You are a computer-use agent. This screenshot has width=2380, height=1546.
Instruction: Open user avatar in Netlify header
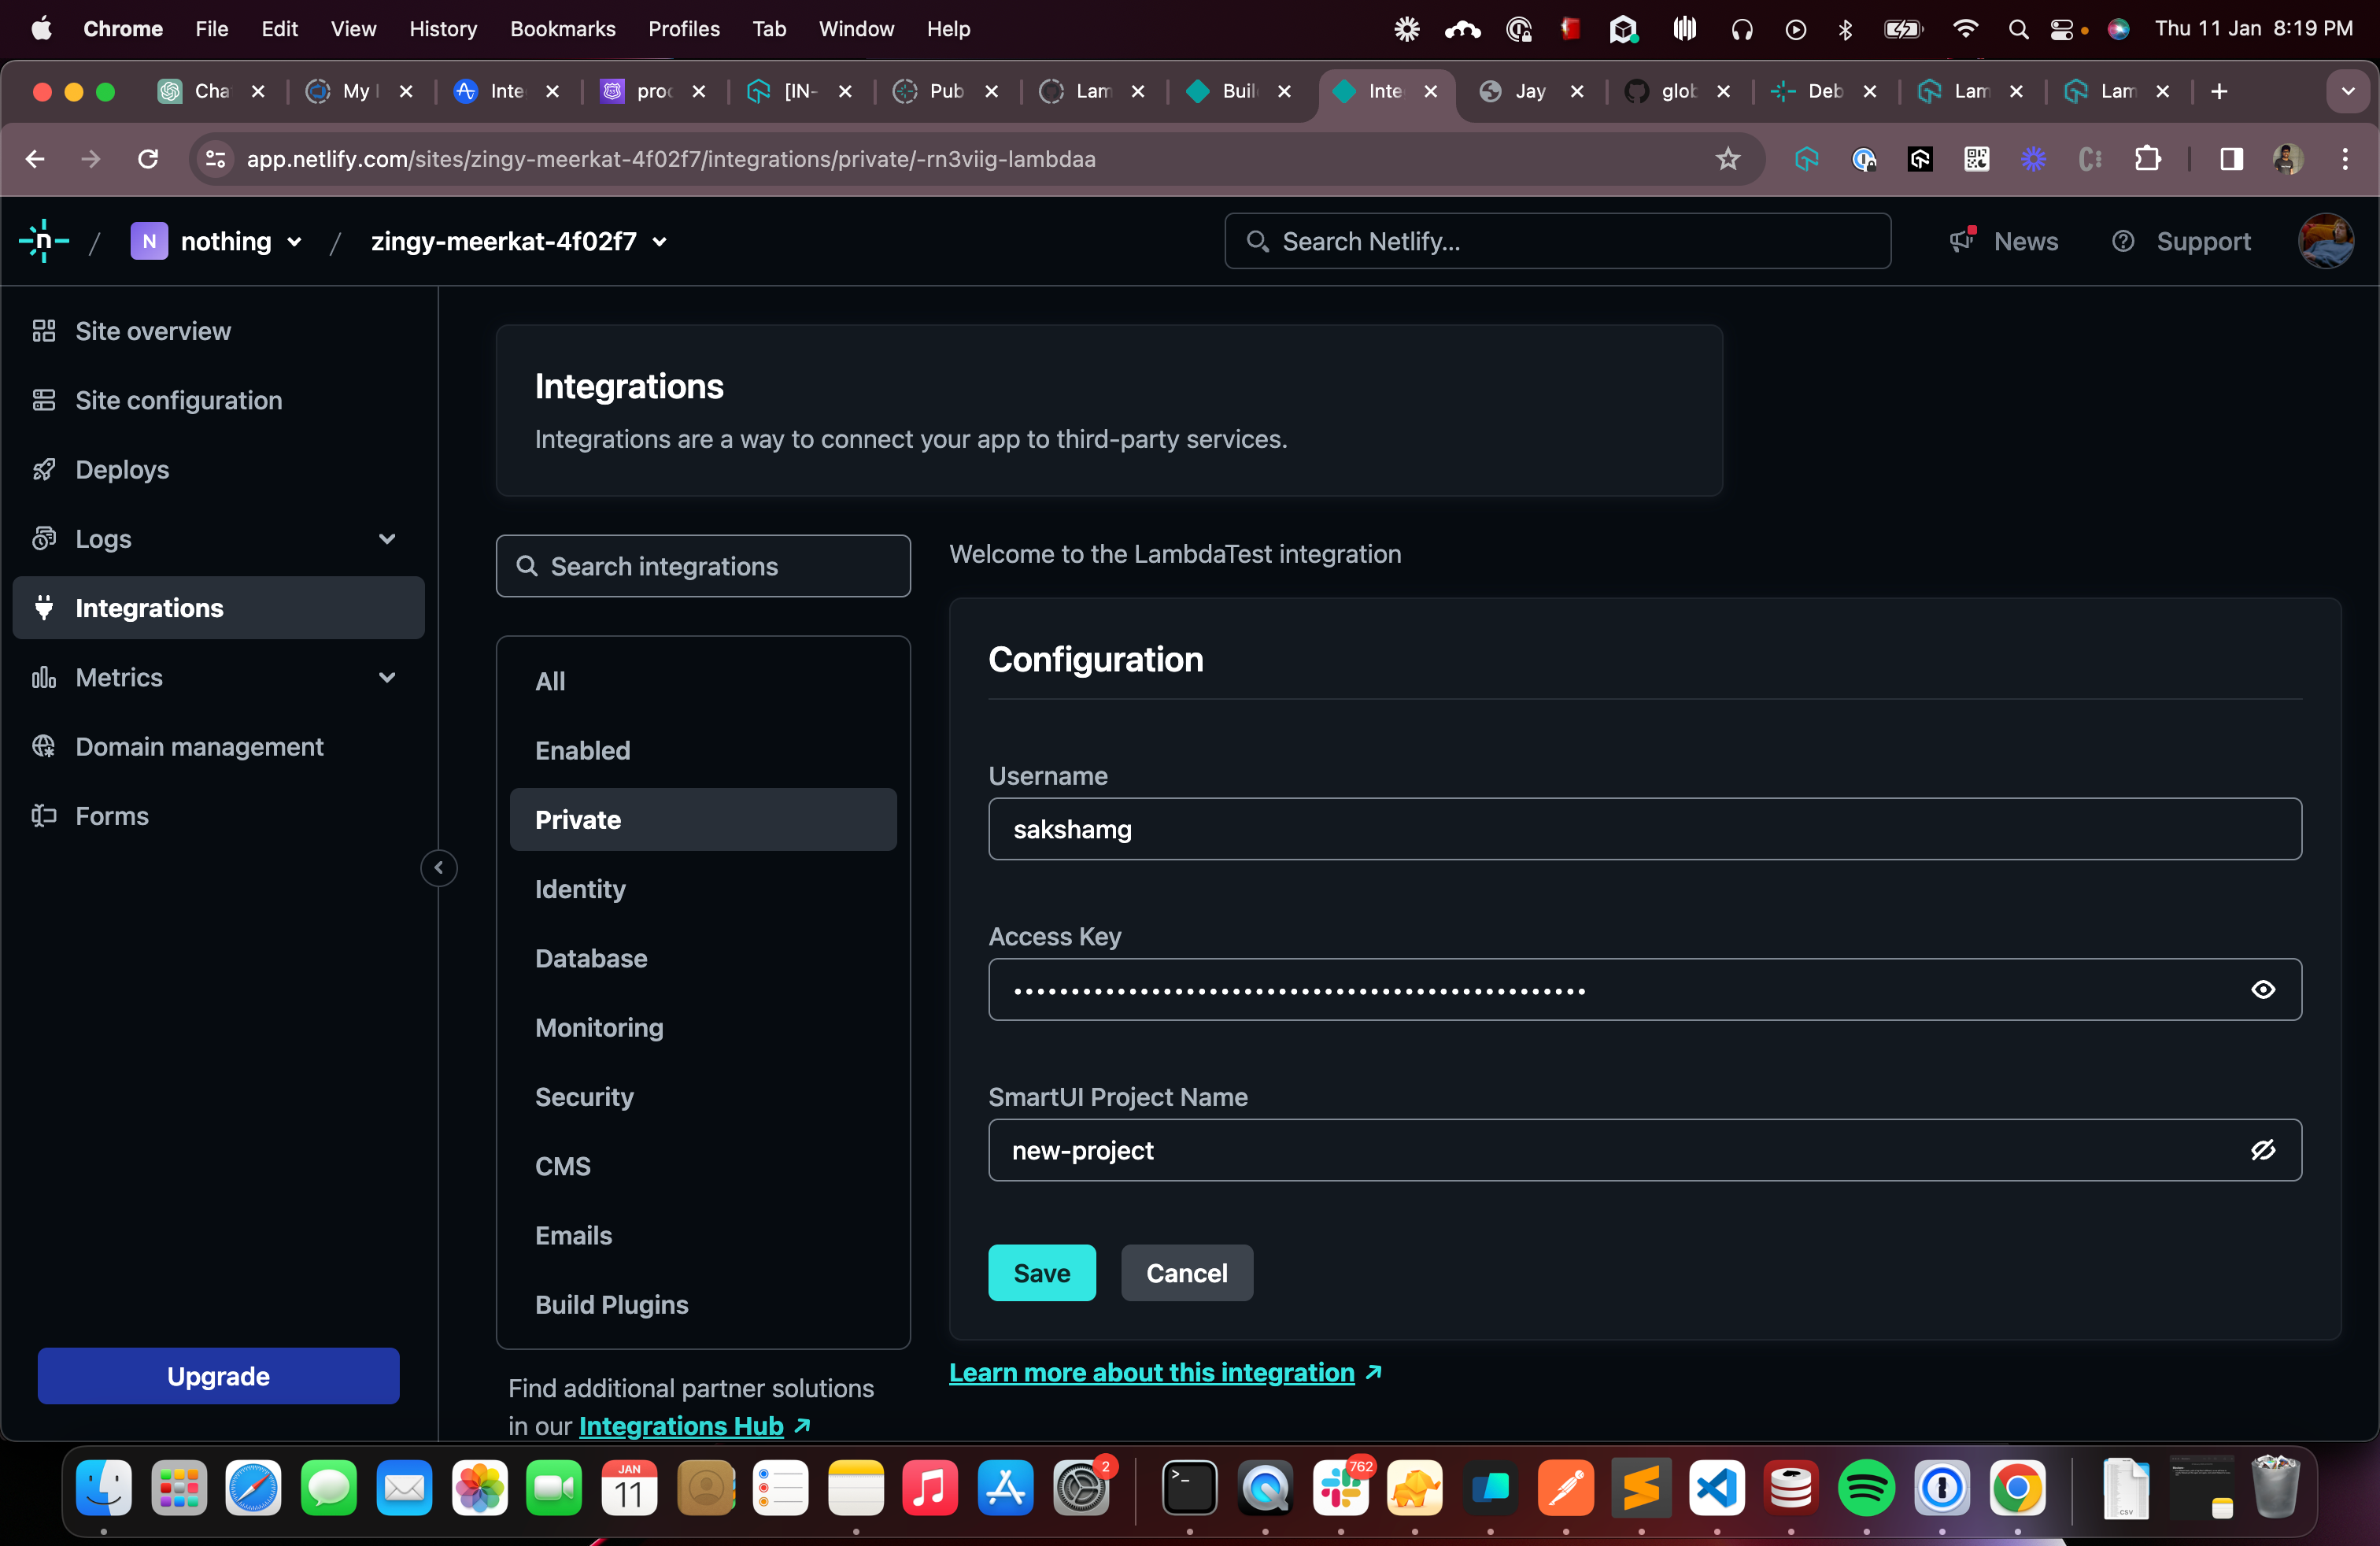tap(2325, 241)
